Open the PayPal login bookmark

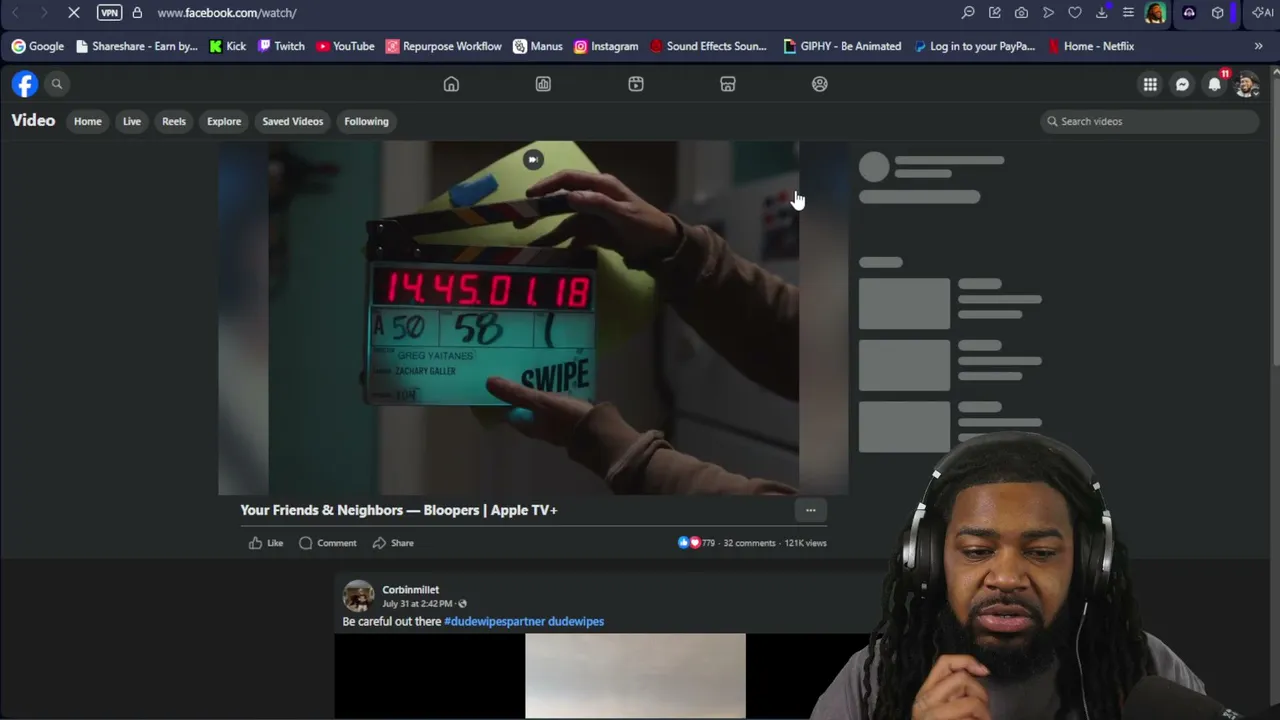pyautogui.click(x=975, y=46)
